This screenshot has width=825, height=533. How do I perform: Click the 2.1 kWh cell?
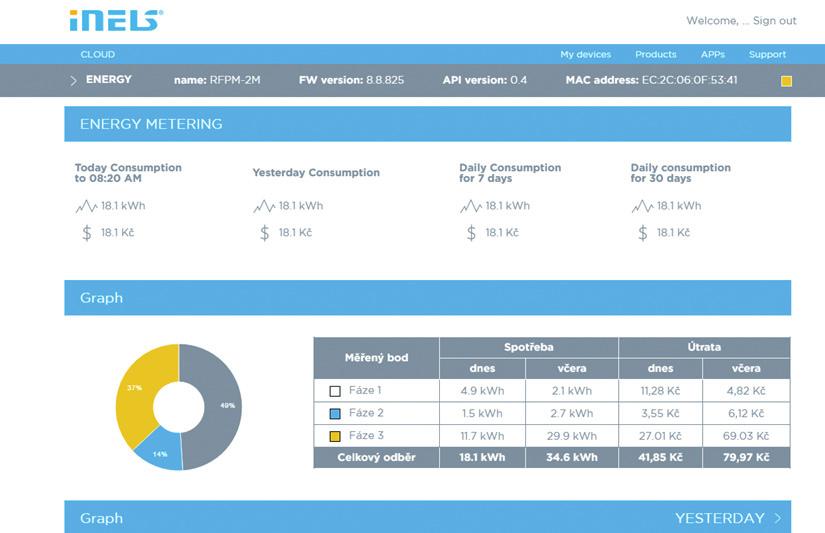(571, 391)
